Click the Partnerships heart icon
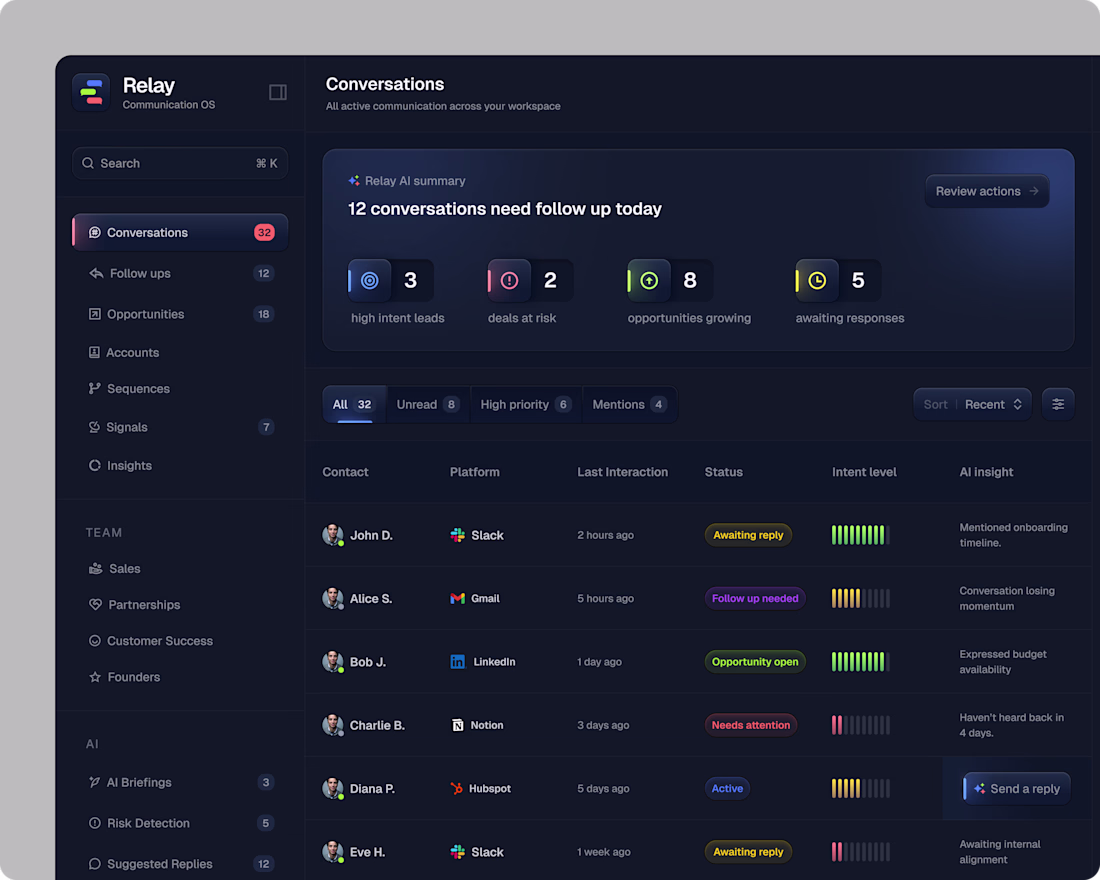Viewport: 1100px width, 880px height. tap(95, 604)
